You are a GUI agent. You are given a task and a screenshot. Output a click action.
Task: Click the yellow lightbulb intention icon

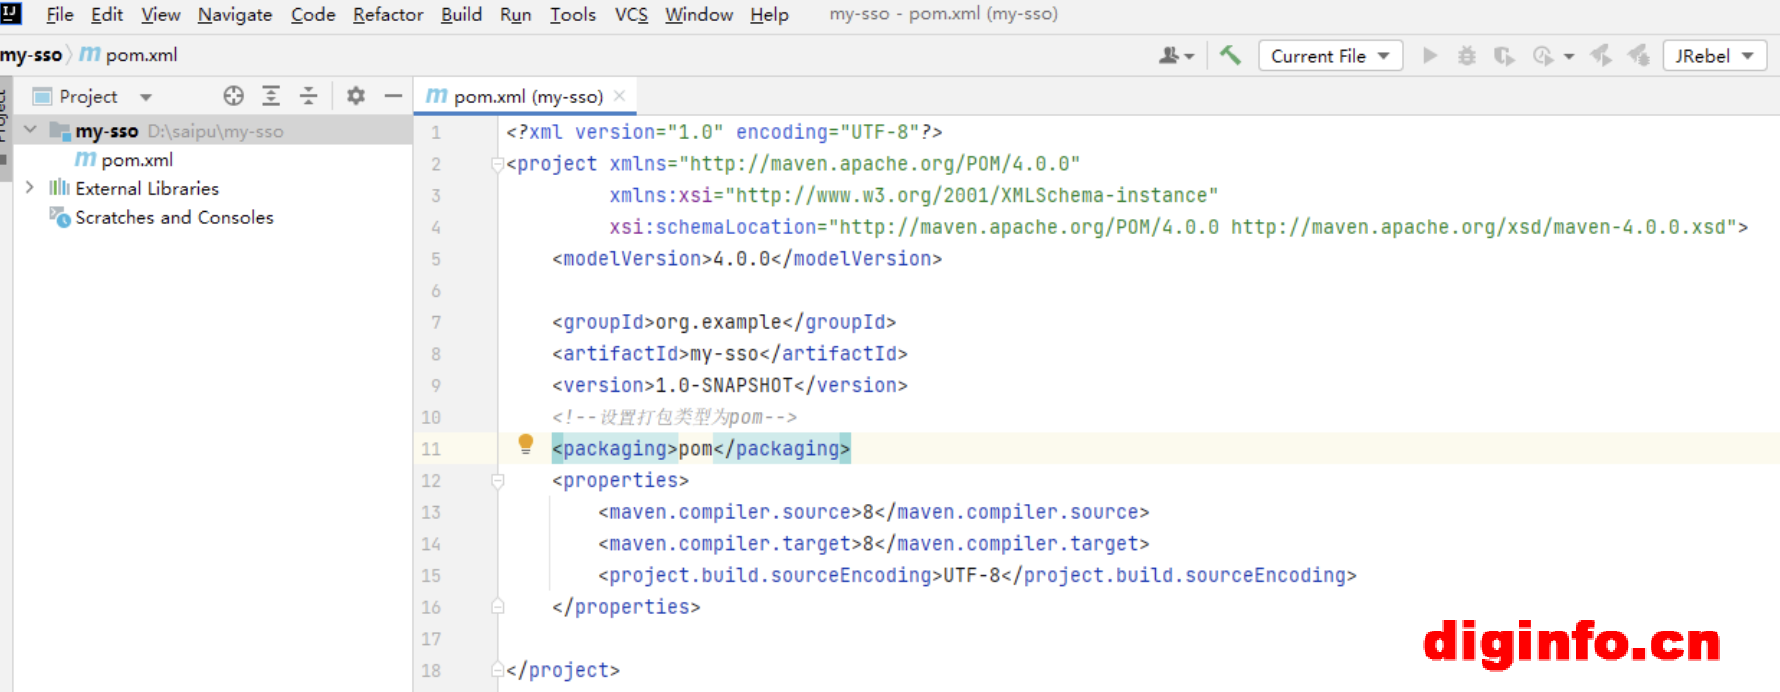pos(526,445)
